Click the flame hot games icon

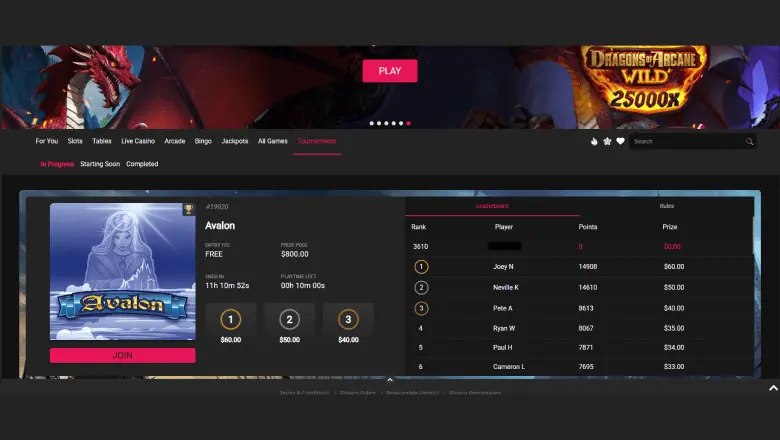tap(594, 141)
